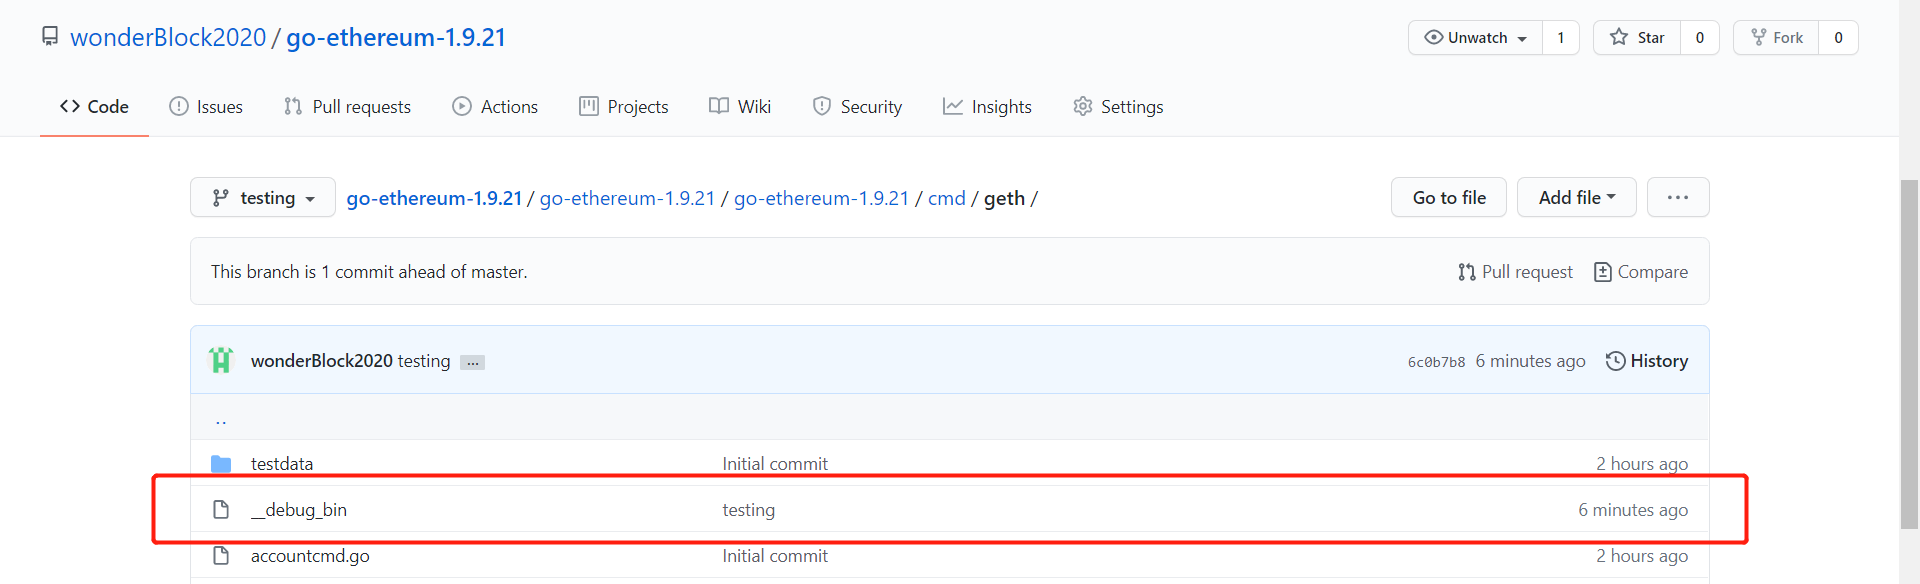Click the repository book icon
The image size is (1920, 584).
click(x=50, y=37)
